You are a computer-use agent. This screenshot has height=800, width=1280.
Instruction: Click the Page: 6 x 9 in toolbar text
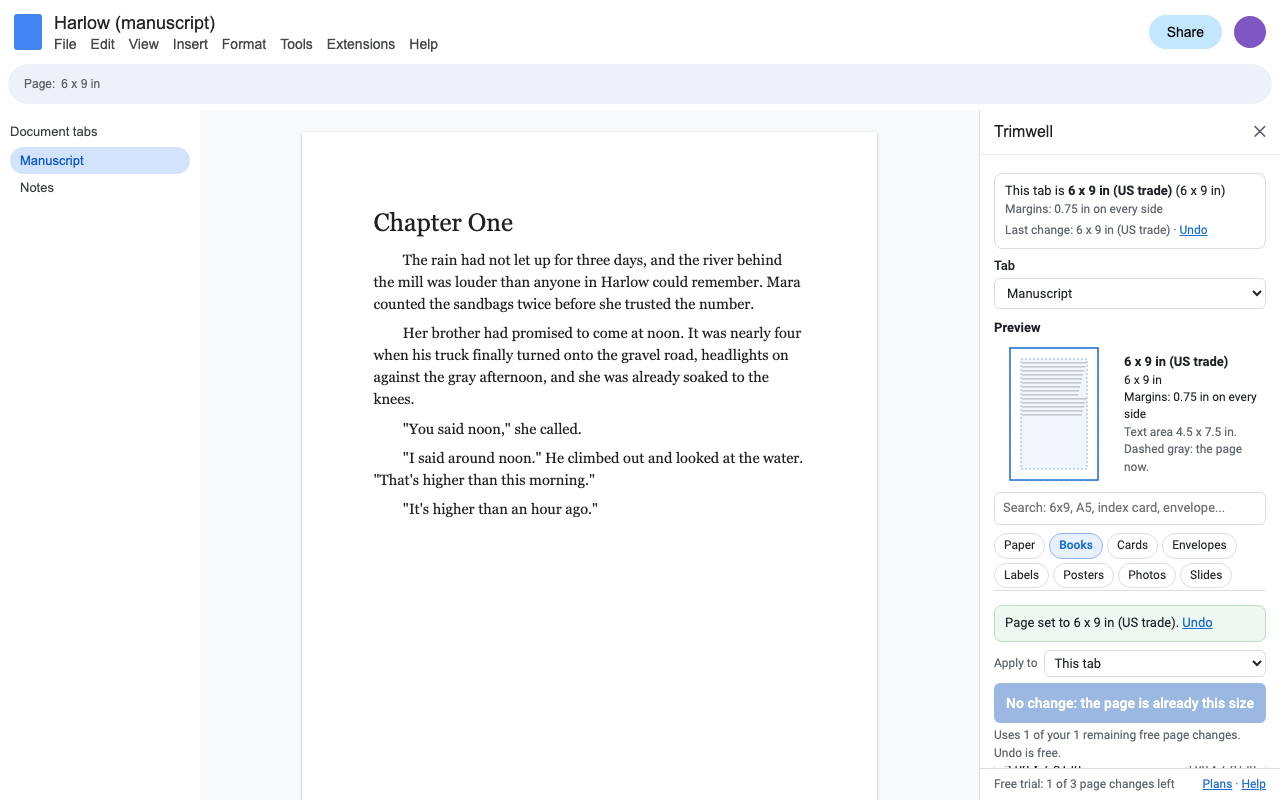coord(62,84)
